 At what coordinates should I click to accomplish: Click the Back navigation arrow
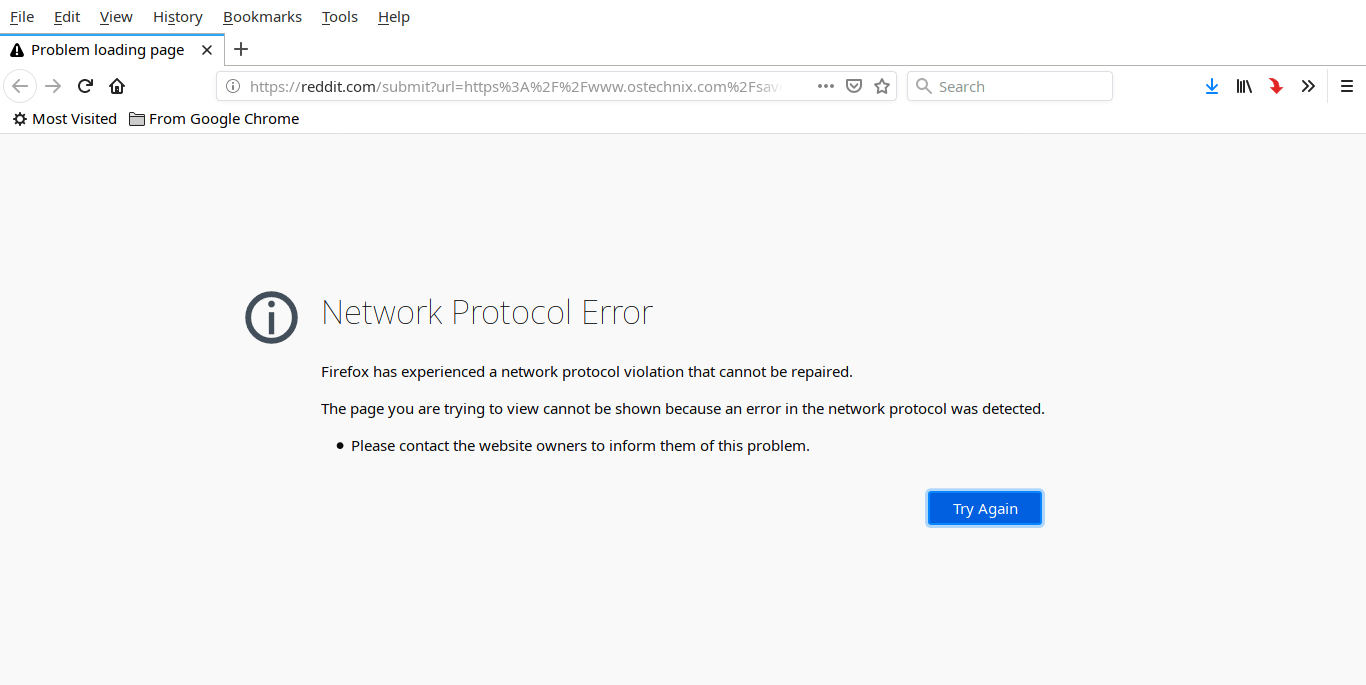pos(20,86)
